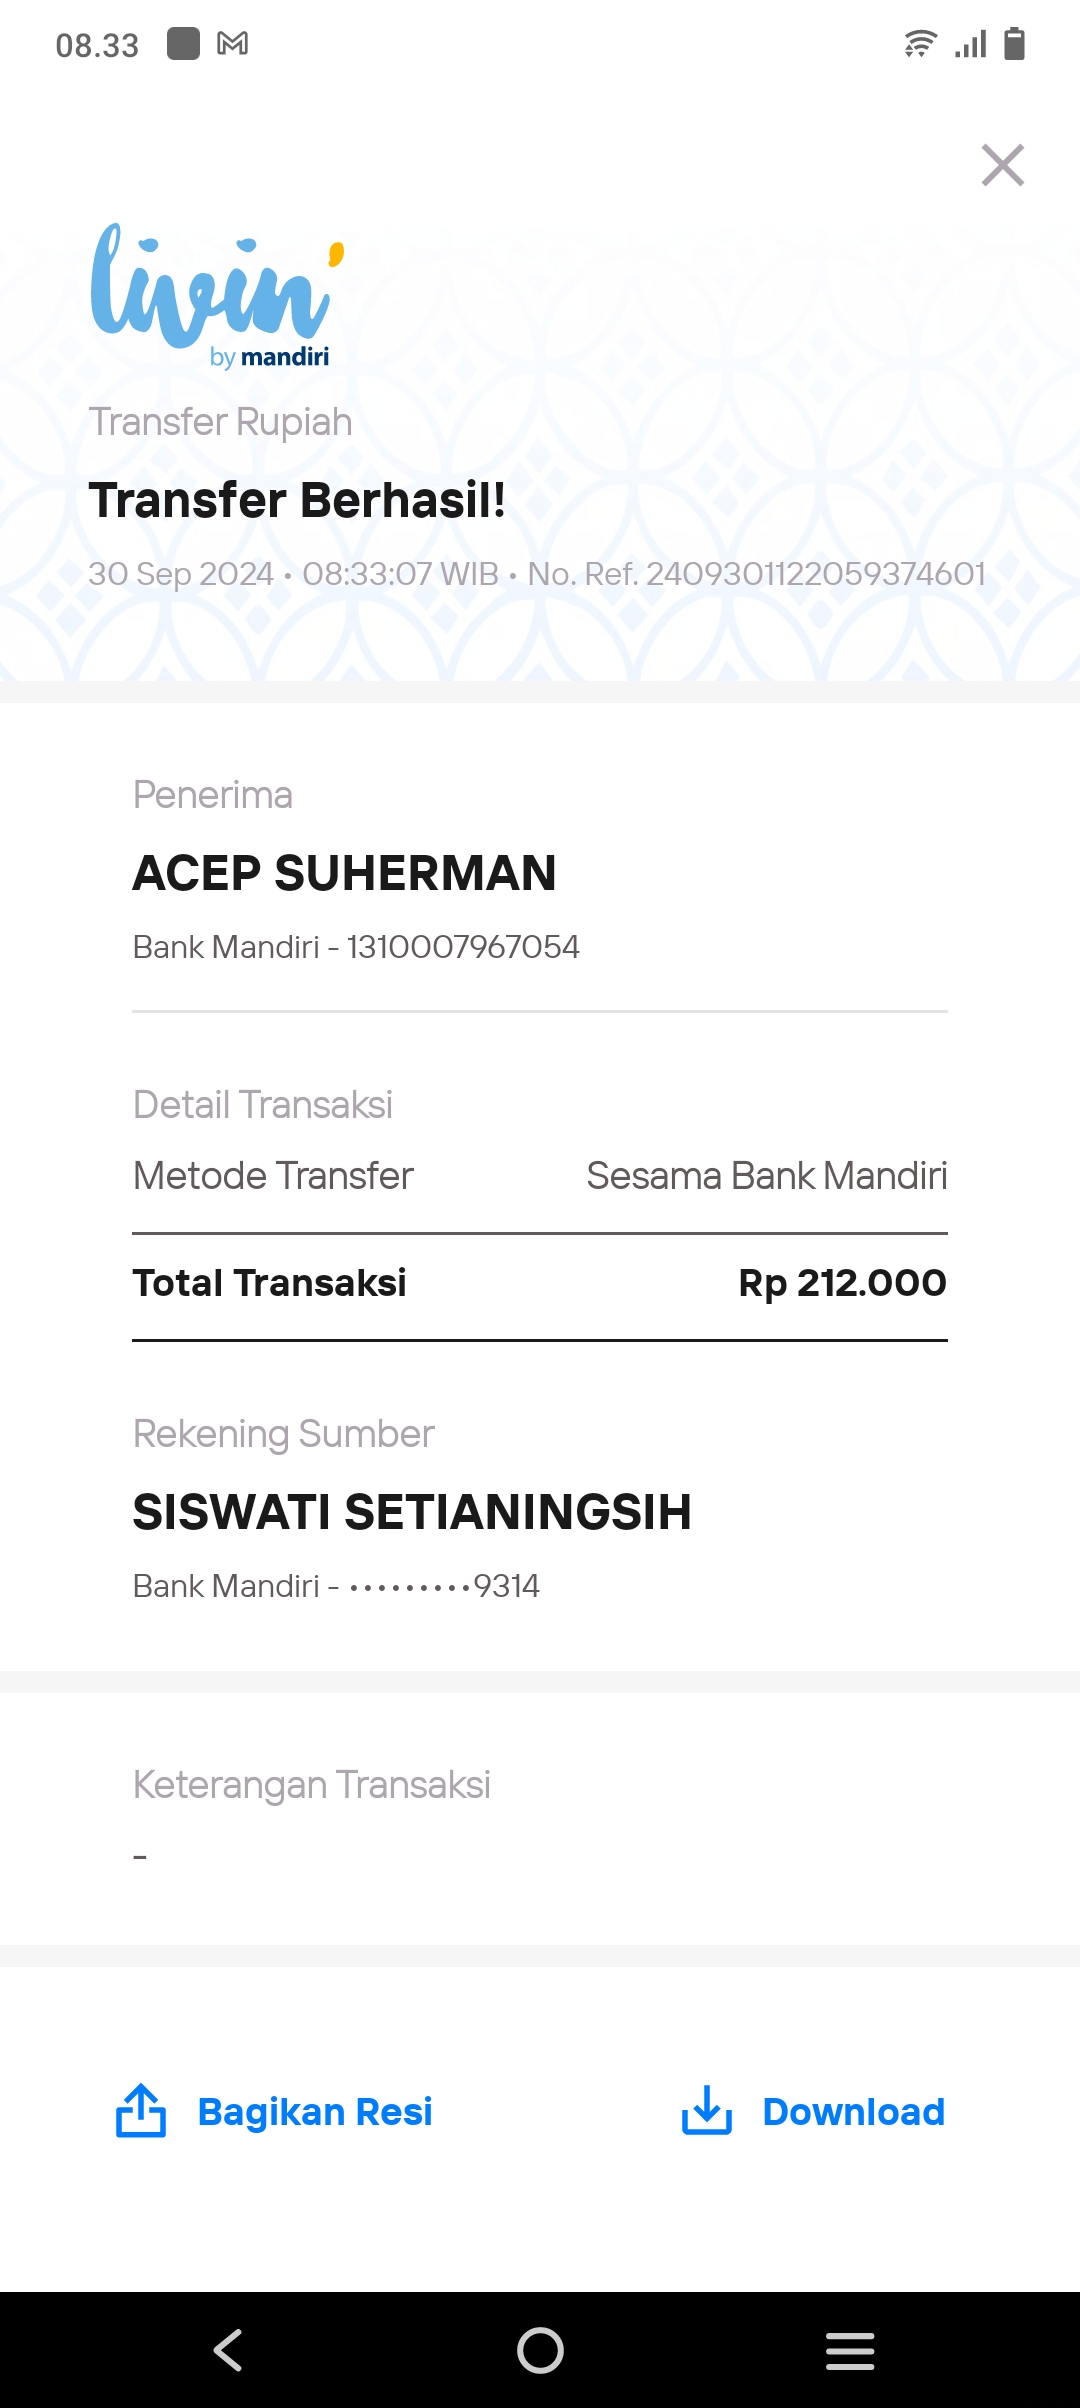Tap the Wi-Fi status icon
Screen dimensions: 1080x2408
(x=920, y=44)
